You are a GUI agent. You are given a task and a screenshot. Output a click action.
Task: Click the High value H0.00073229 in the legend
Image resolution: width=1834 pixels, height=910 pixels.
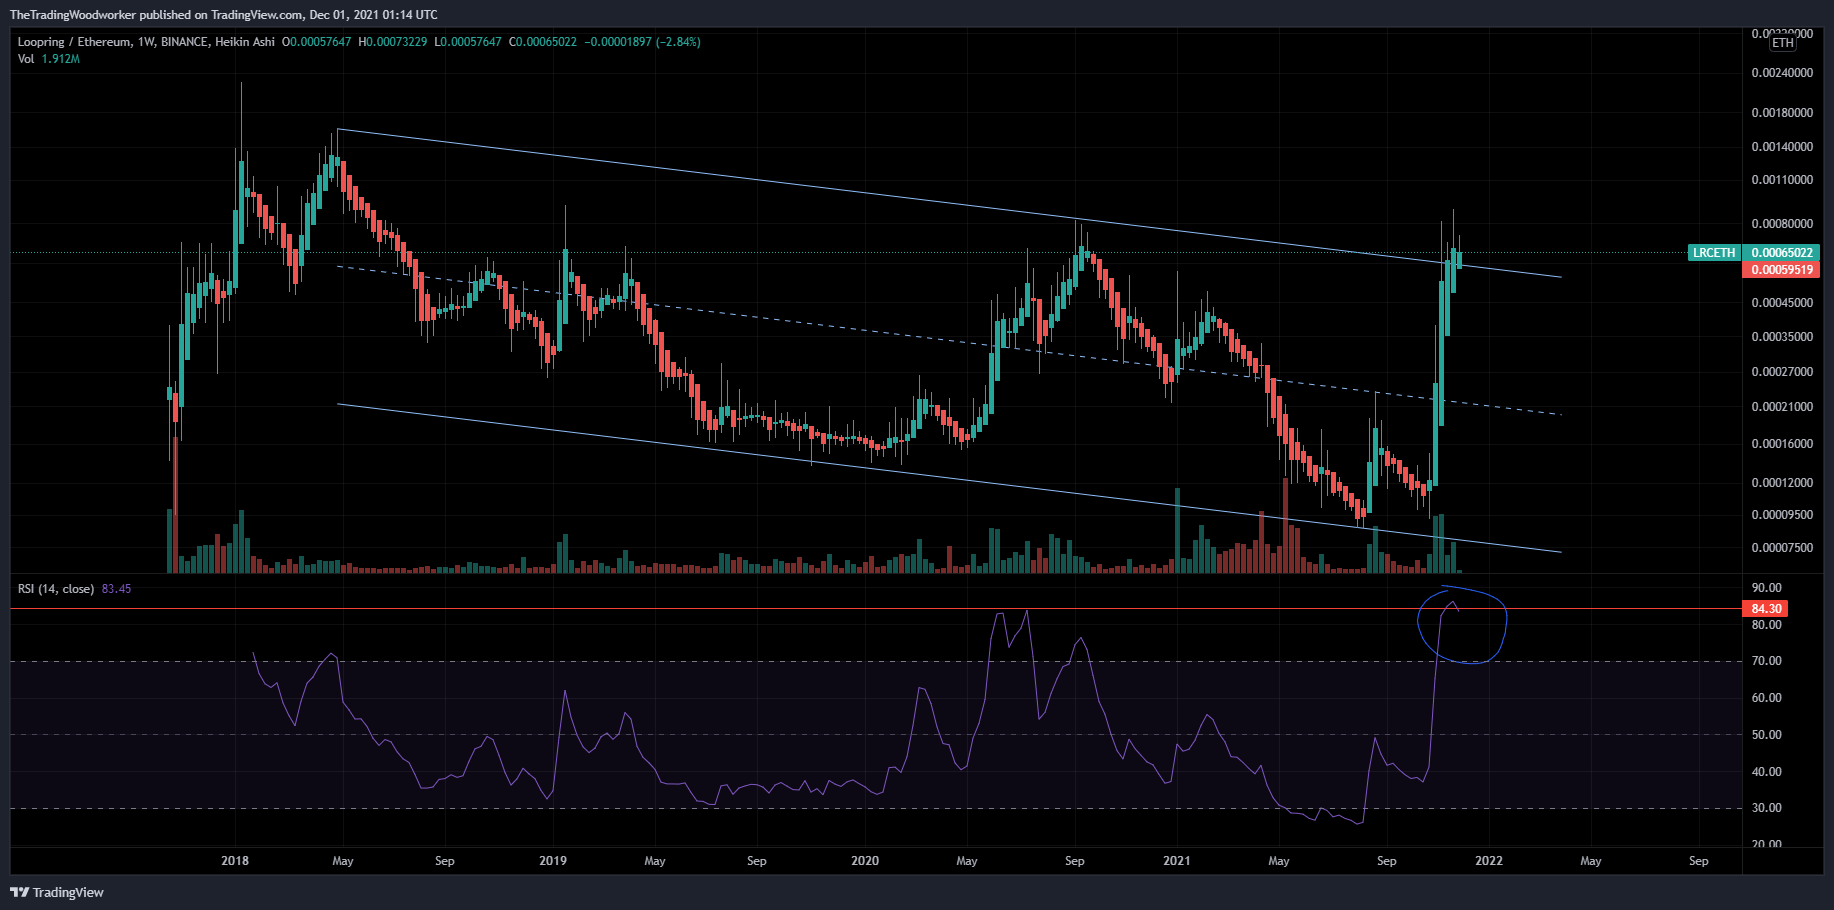(393, 42)
